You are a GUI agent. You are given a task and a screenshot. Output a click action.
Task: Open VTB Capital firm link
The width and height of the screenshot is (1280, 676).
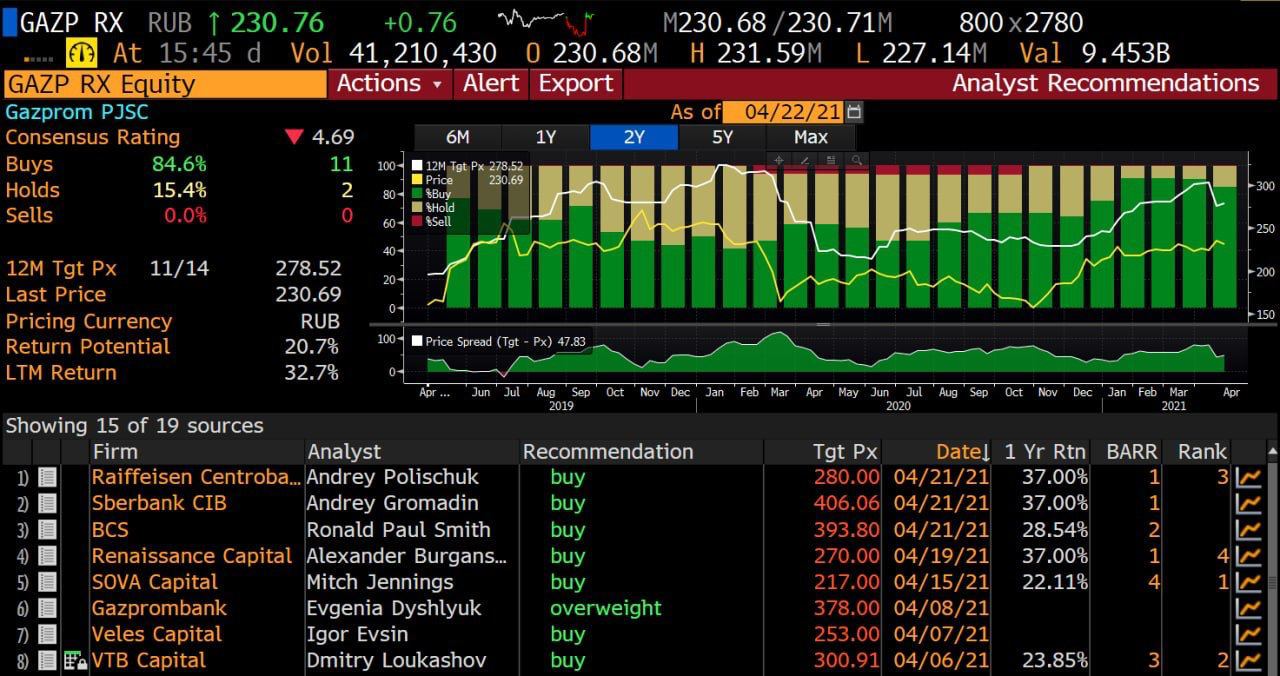[x=148, y=660]
